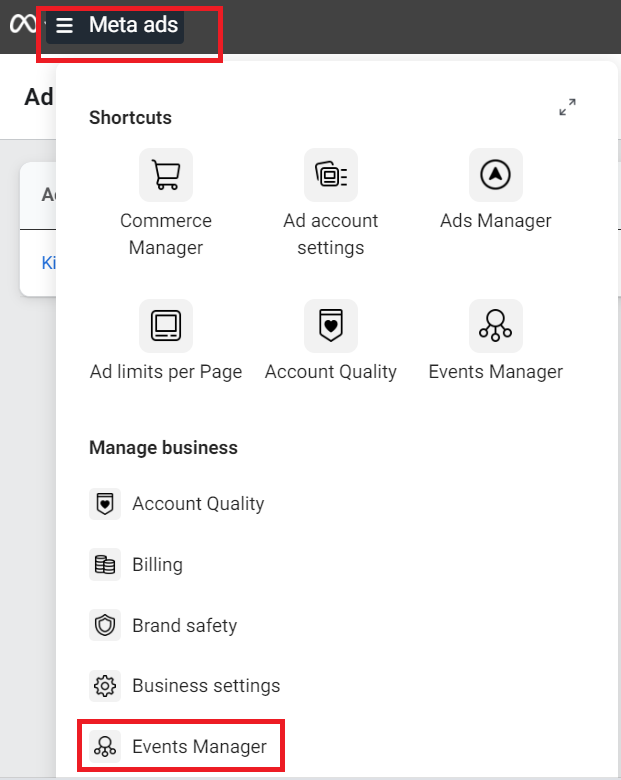Click the Meta logo in the top bar
The width and height of the screenshot is (621, 780).
(x=23, y=24)
